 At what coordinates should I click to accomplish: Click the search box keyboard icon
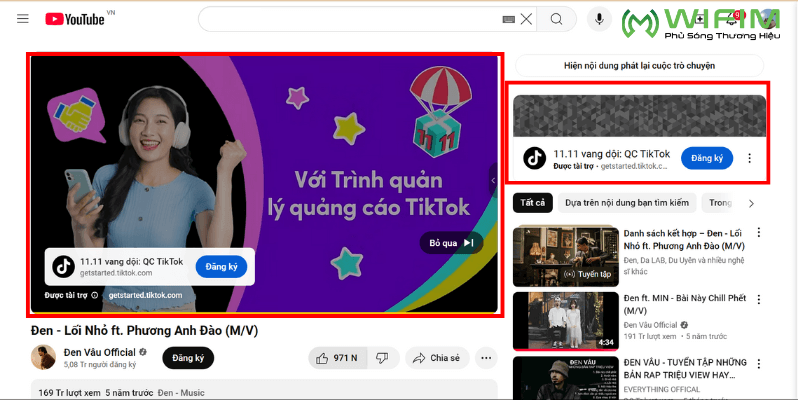[508, 19]
